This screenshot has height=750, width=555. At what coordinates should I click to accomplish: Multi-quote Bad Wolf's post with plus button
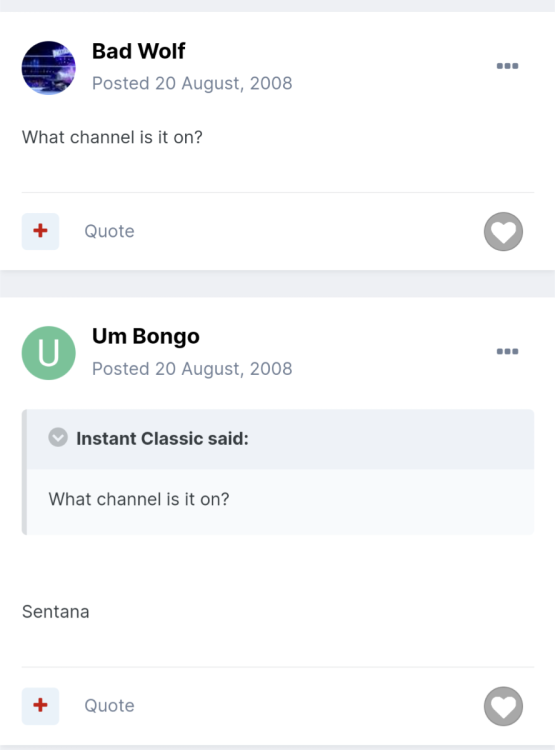pos(40,231)
